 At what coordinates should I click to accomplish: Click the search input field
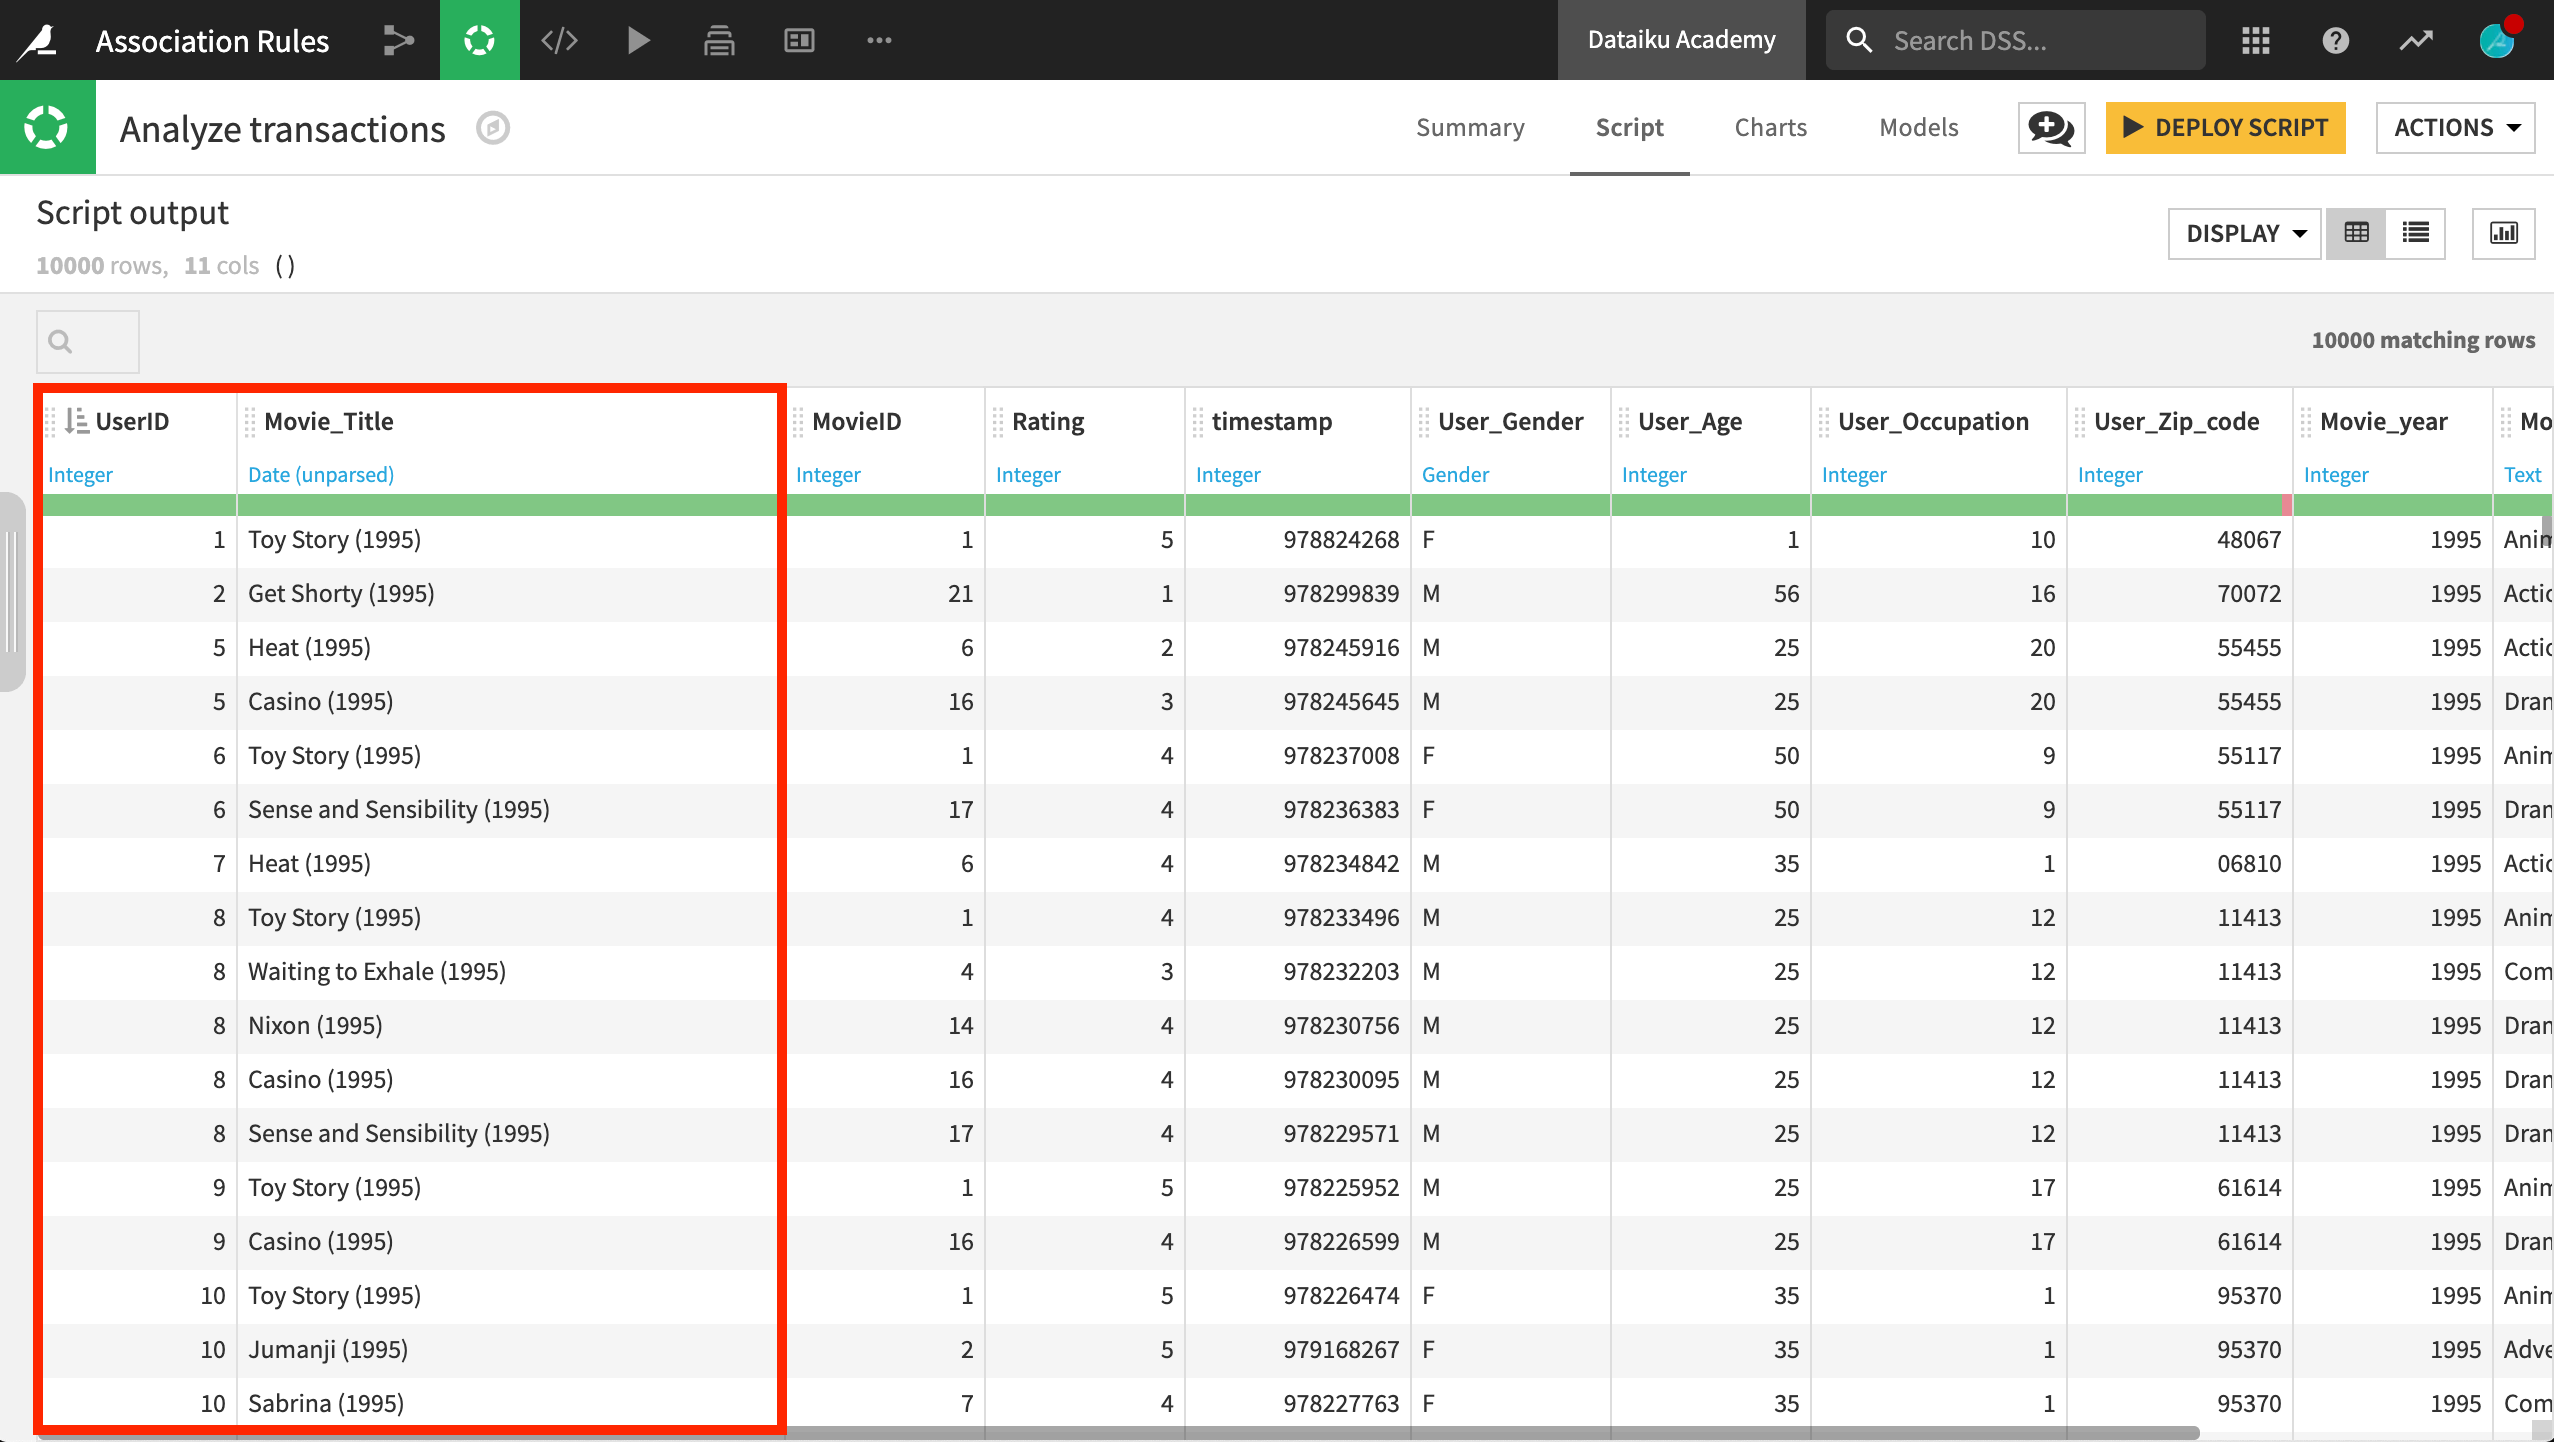point(88,340)
